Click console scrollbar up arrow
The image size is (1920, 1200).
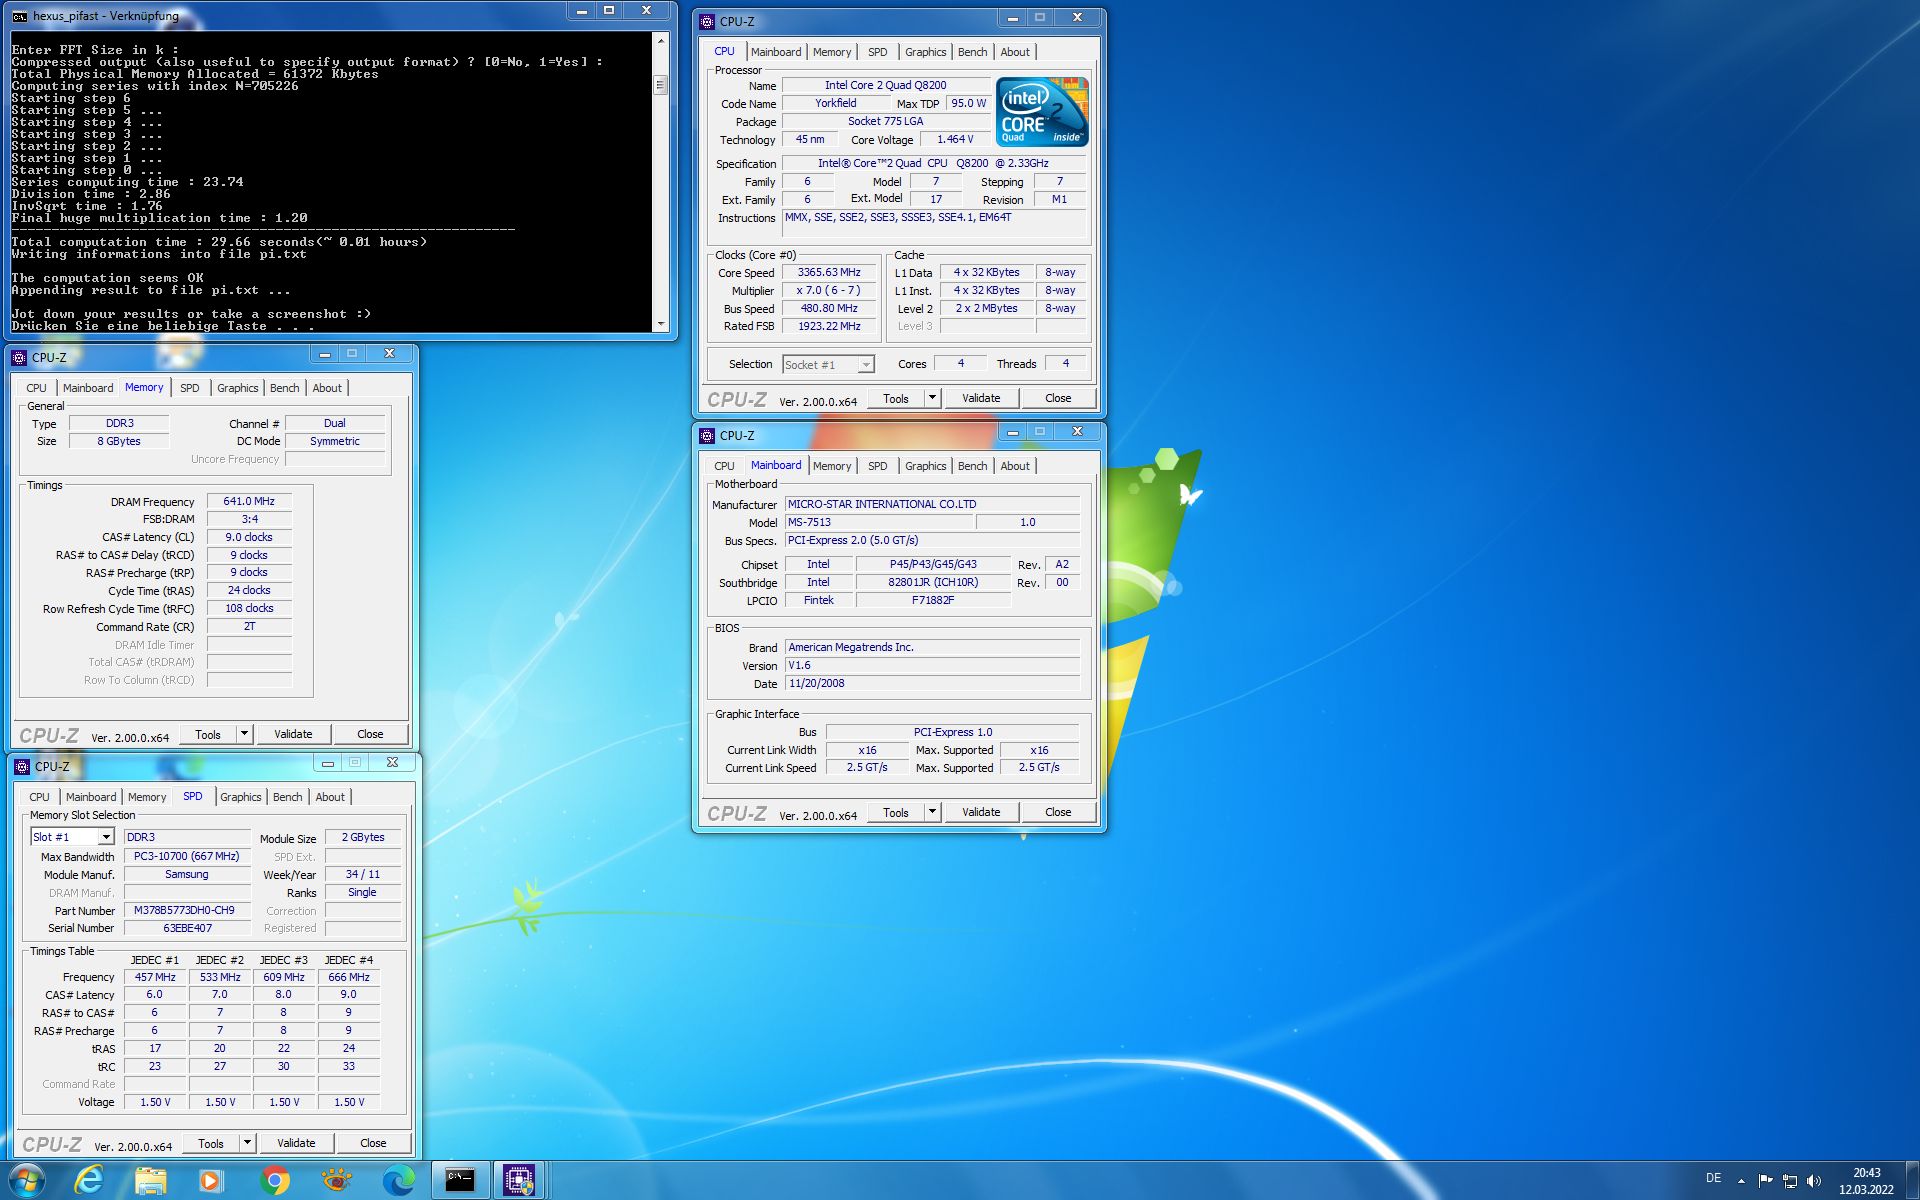tap(660, 40)
